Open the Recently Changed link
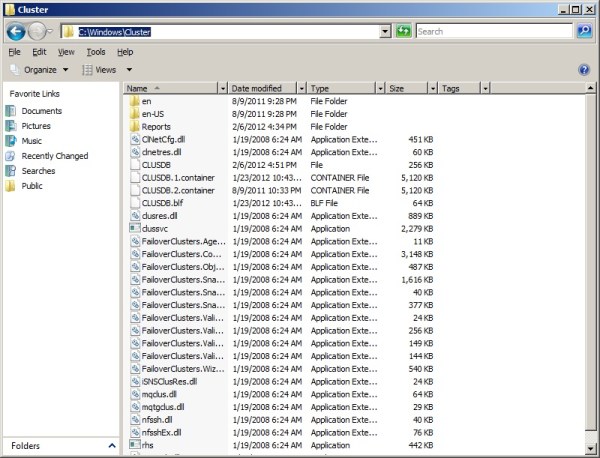 (54, 156)
